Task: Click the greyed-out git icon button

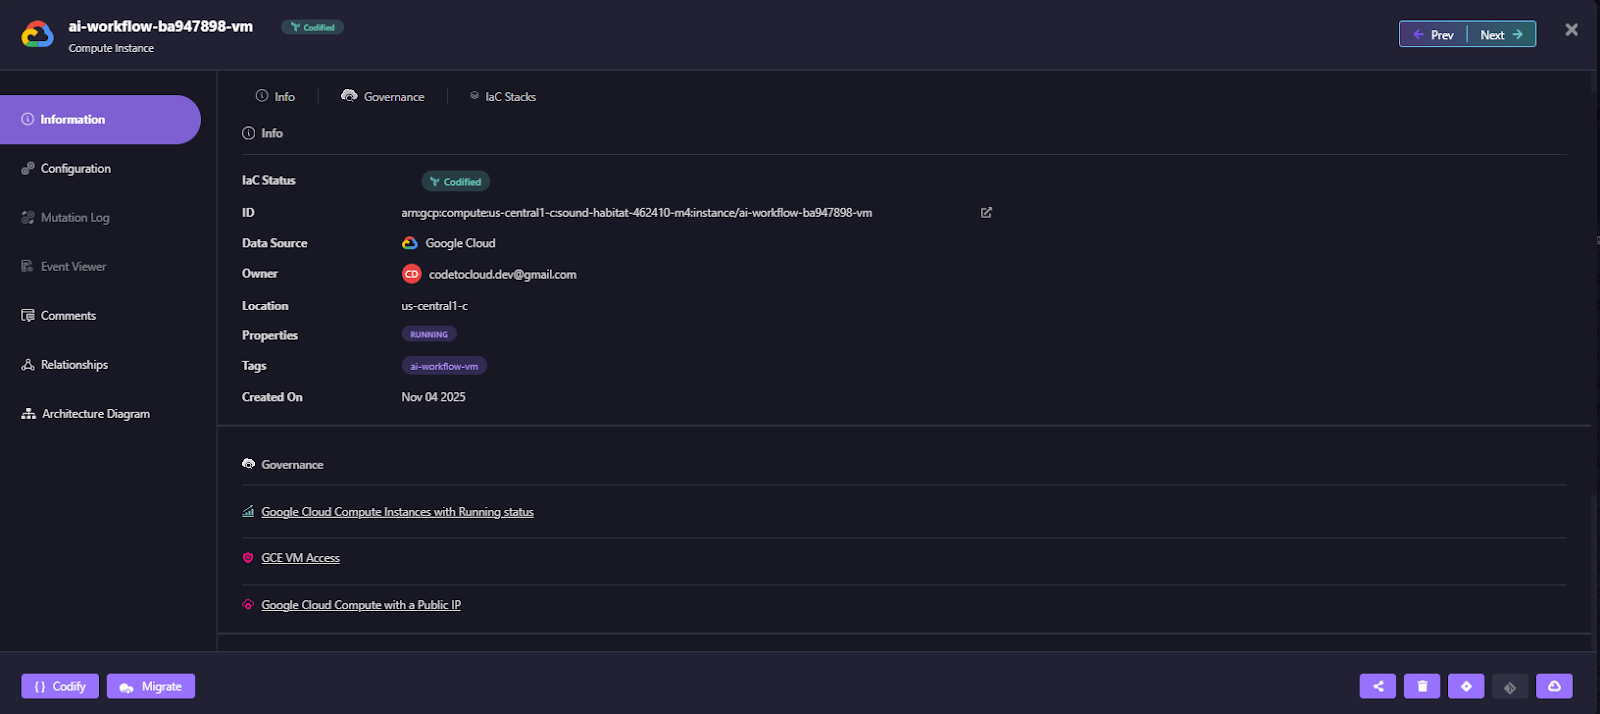Action: point(1510,686)
